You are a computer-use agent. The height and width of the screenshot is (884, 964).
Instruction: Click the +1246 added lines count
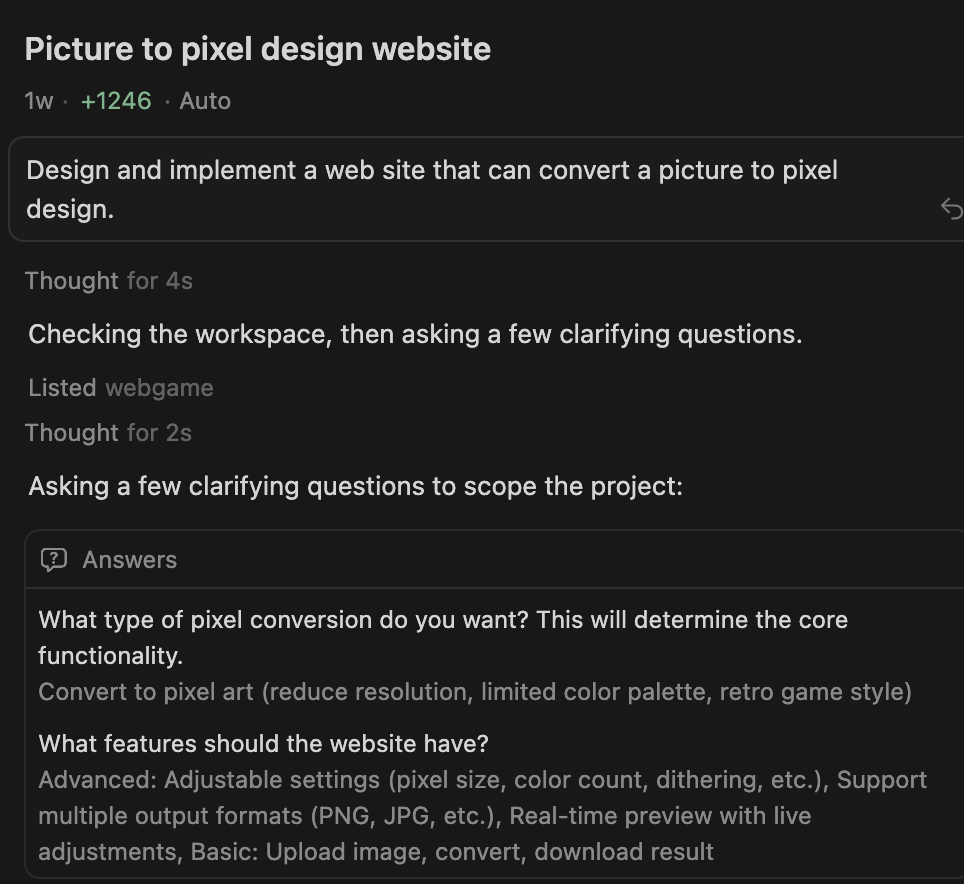[x=116, y=101]
